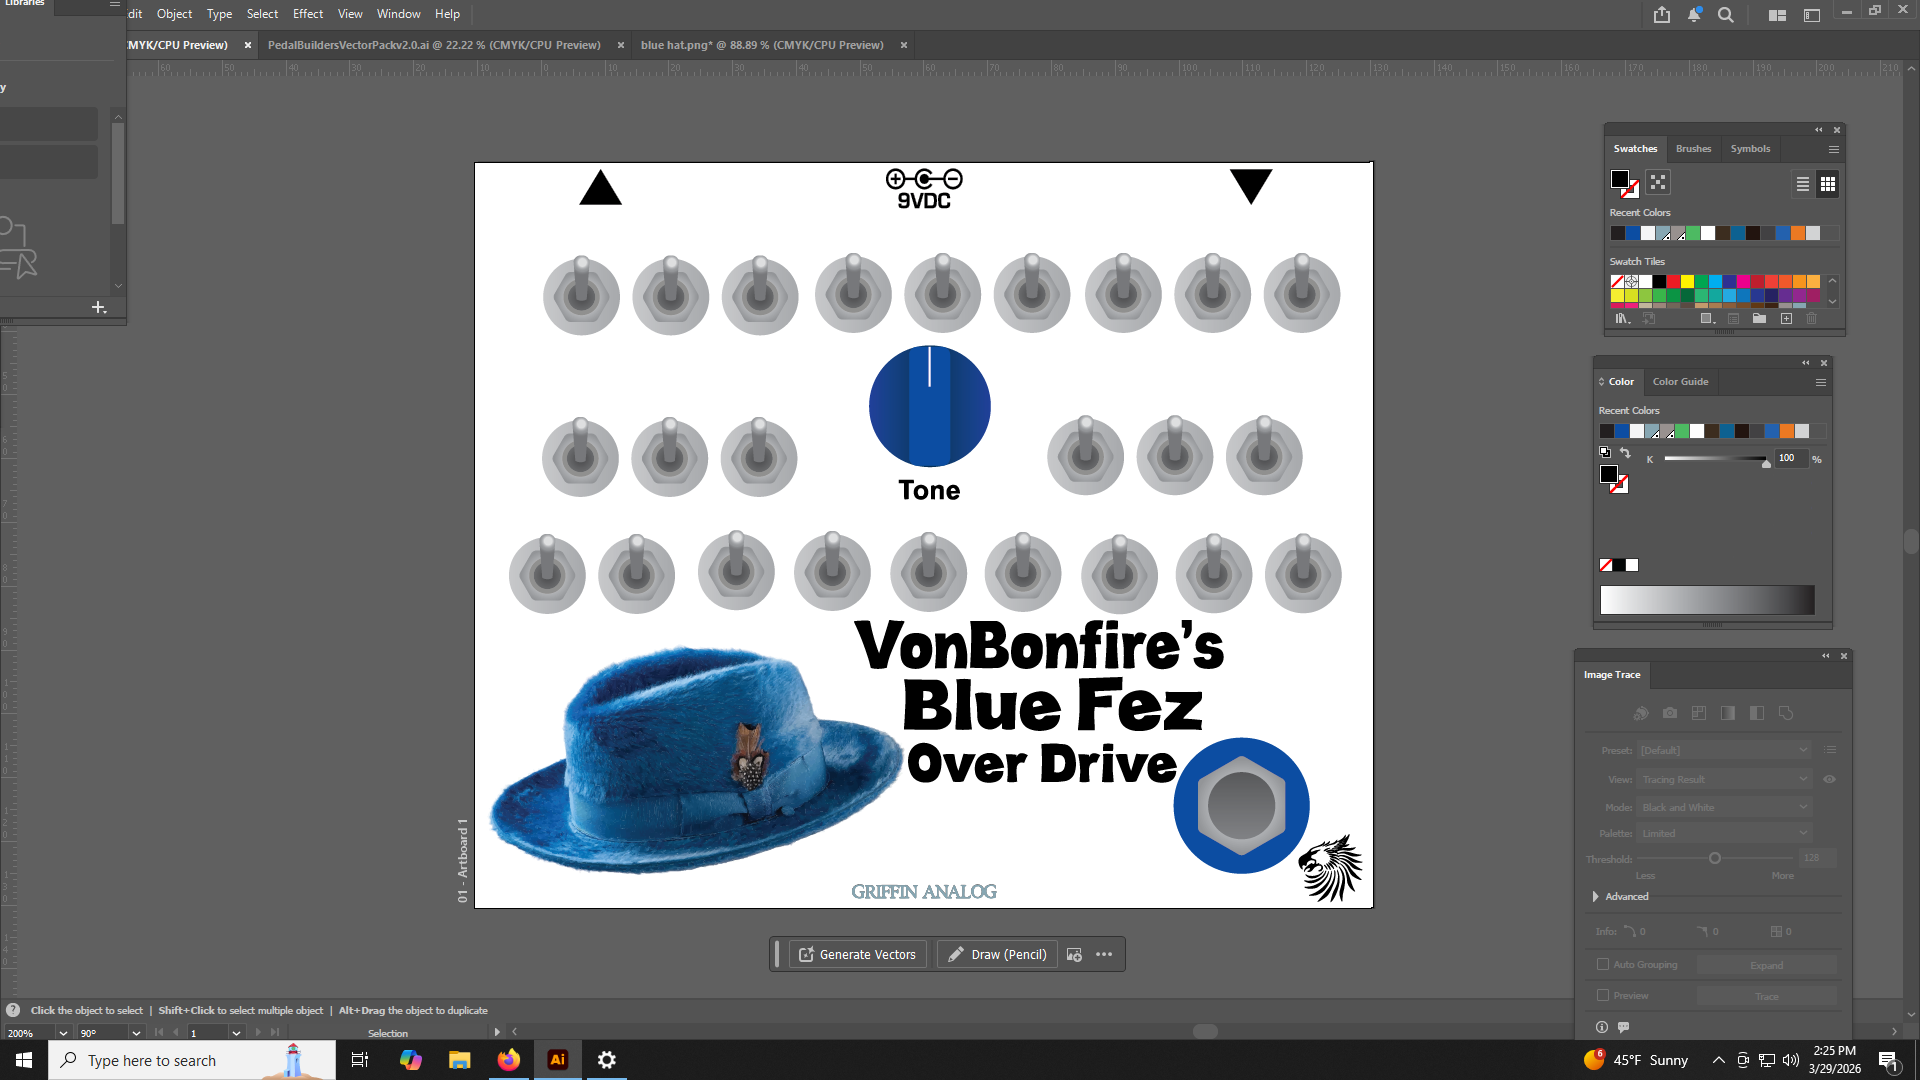This screenshot has width=1920, height=1080.
Task: Switch to list view in Swatches panel
Action: (x=1802, y=184)
